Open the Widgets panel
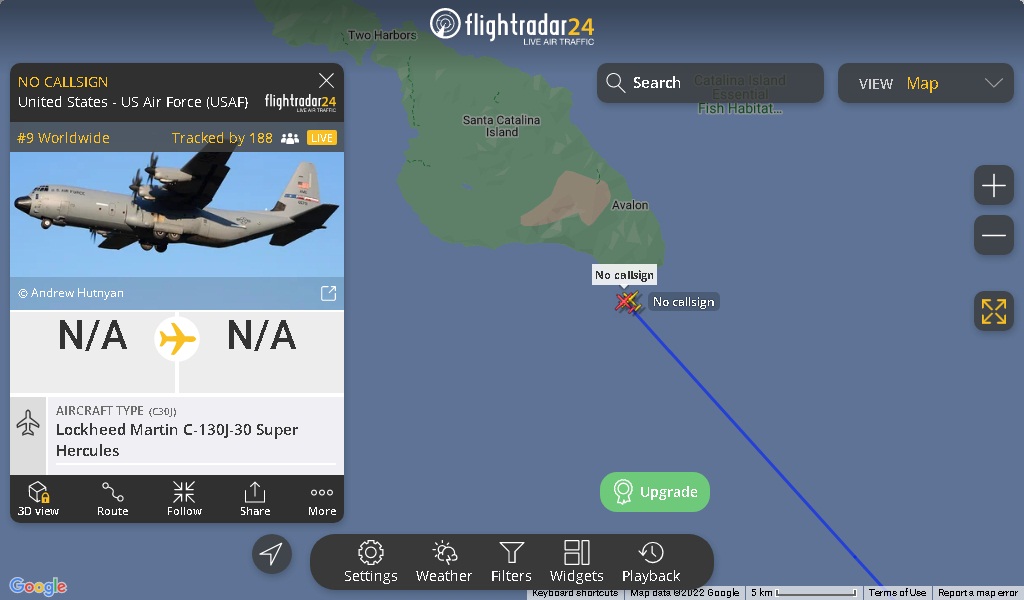Viewport: 1024px width, 600px height. (x=577, y=561)
